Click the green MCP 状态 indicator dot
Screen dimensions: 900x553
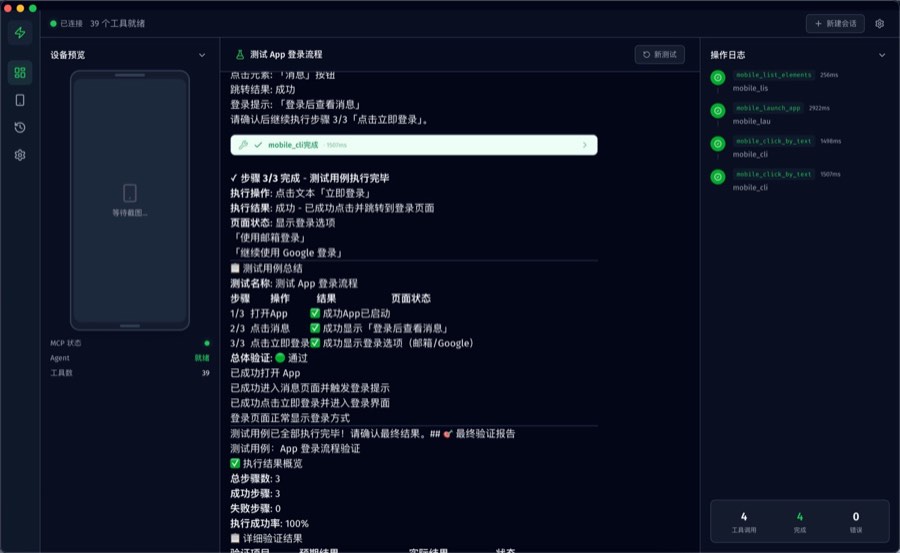tap(207, 343)
